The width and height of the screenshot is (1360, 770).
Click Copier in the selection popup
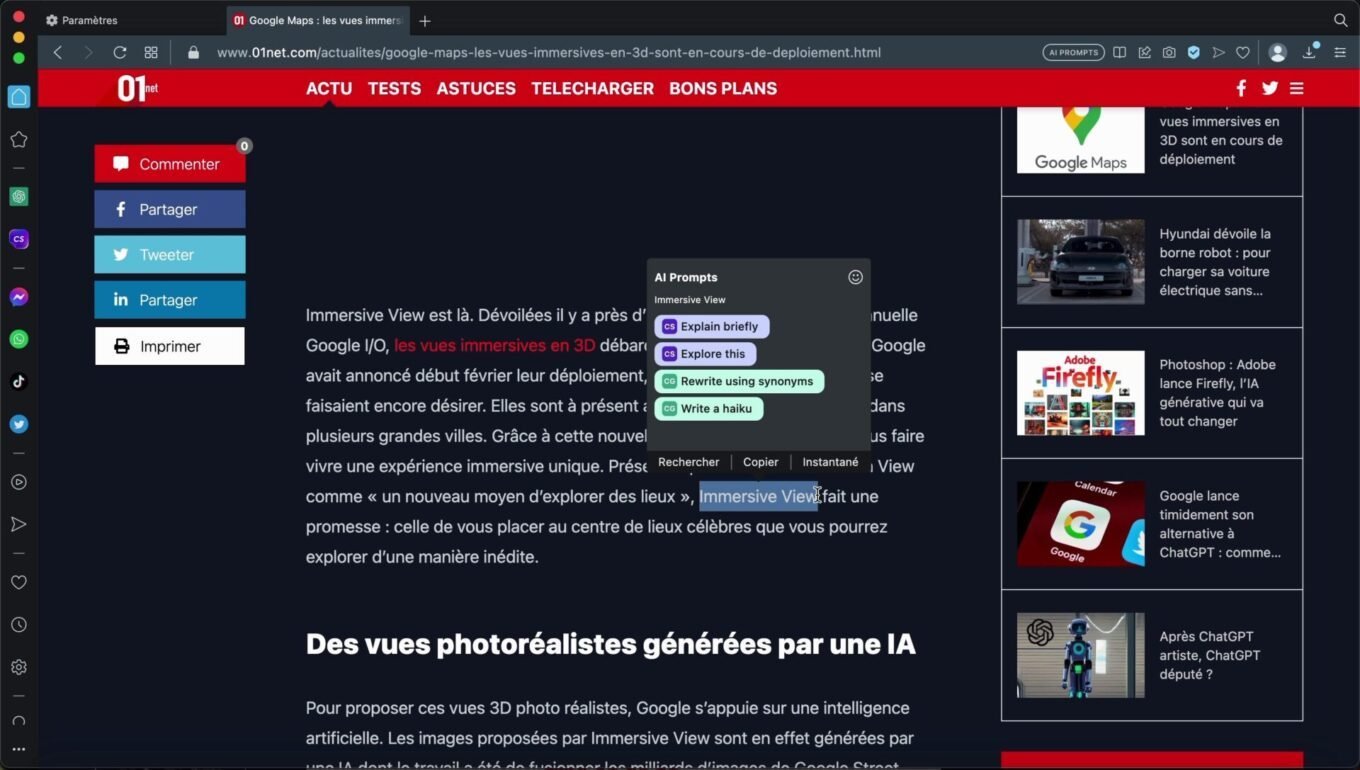(x=761, y=462)
